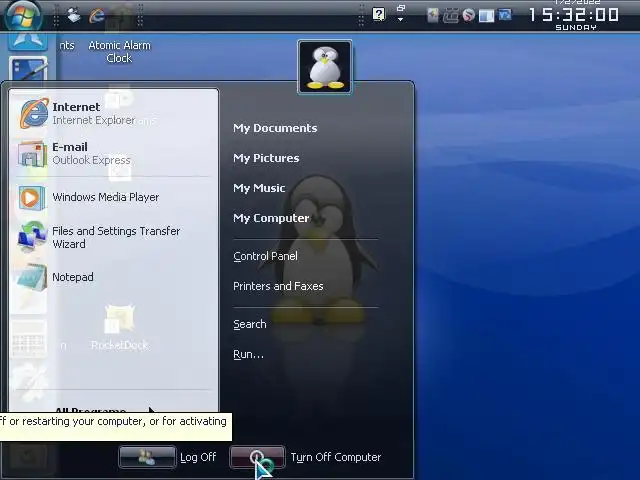
Task: Open My Music
Action: coord(259,188)
